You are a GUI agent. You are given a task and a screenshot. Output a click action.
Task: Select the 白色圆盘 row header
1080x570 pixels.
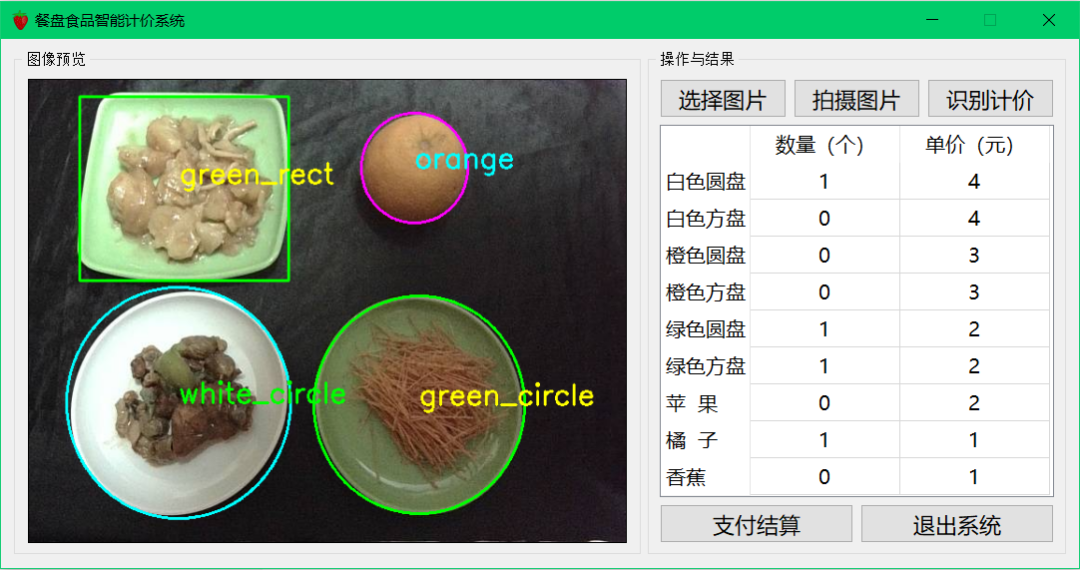click(x=705, y=182)
